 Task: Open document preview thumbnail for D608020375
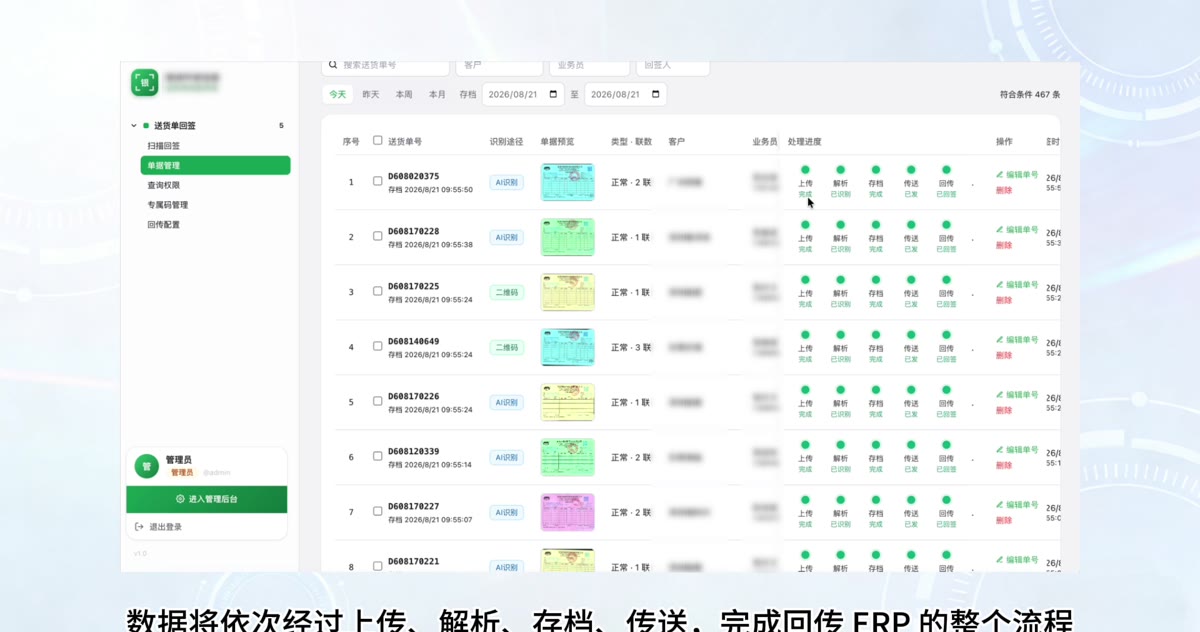[567, 182]
